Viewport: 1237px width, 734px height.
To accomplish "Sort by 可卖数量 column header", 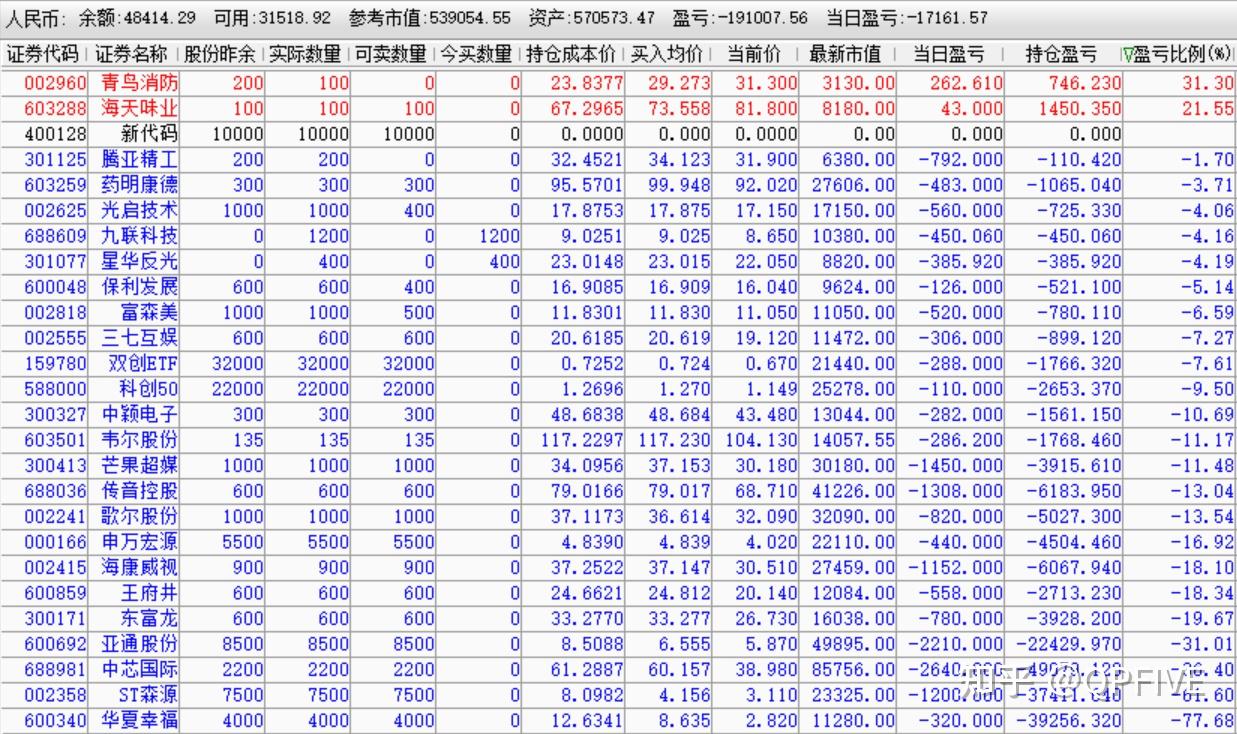I will [x=391, y=54].
